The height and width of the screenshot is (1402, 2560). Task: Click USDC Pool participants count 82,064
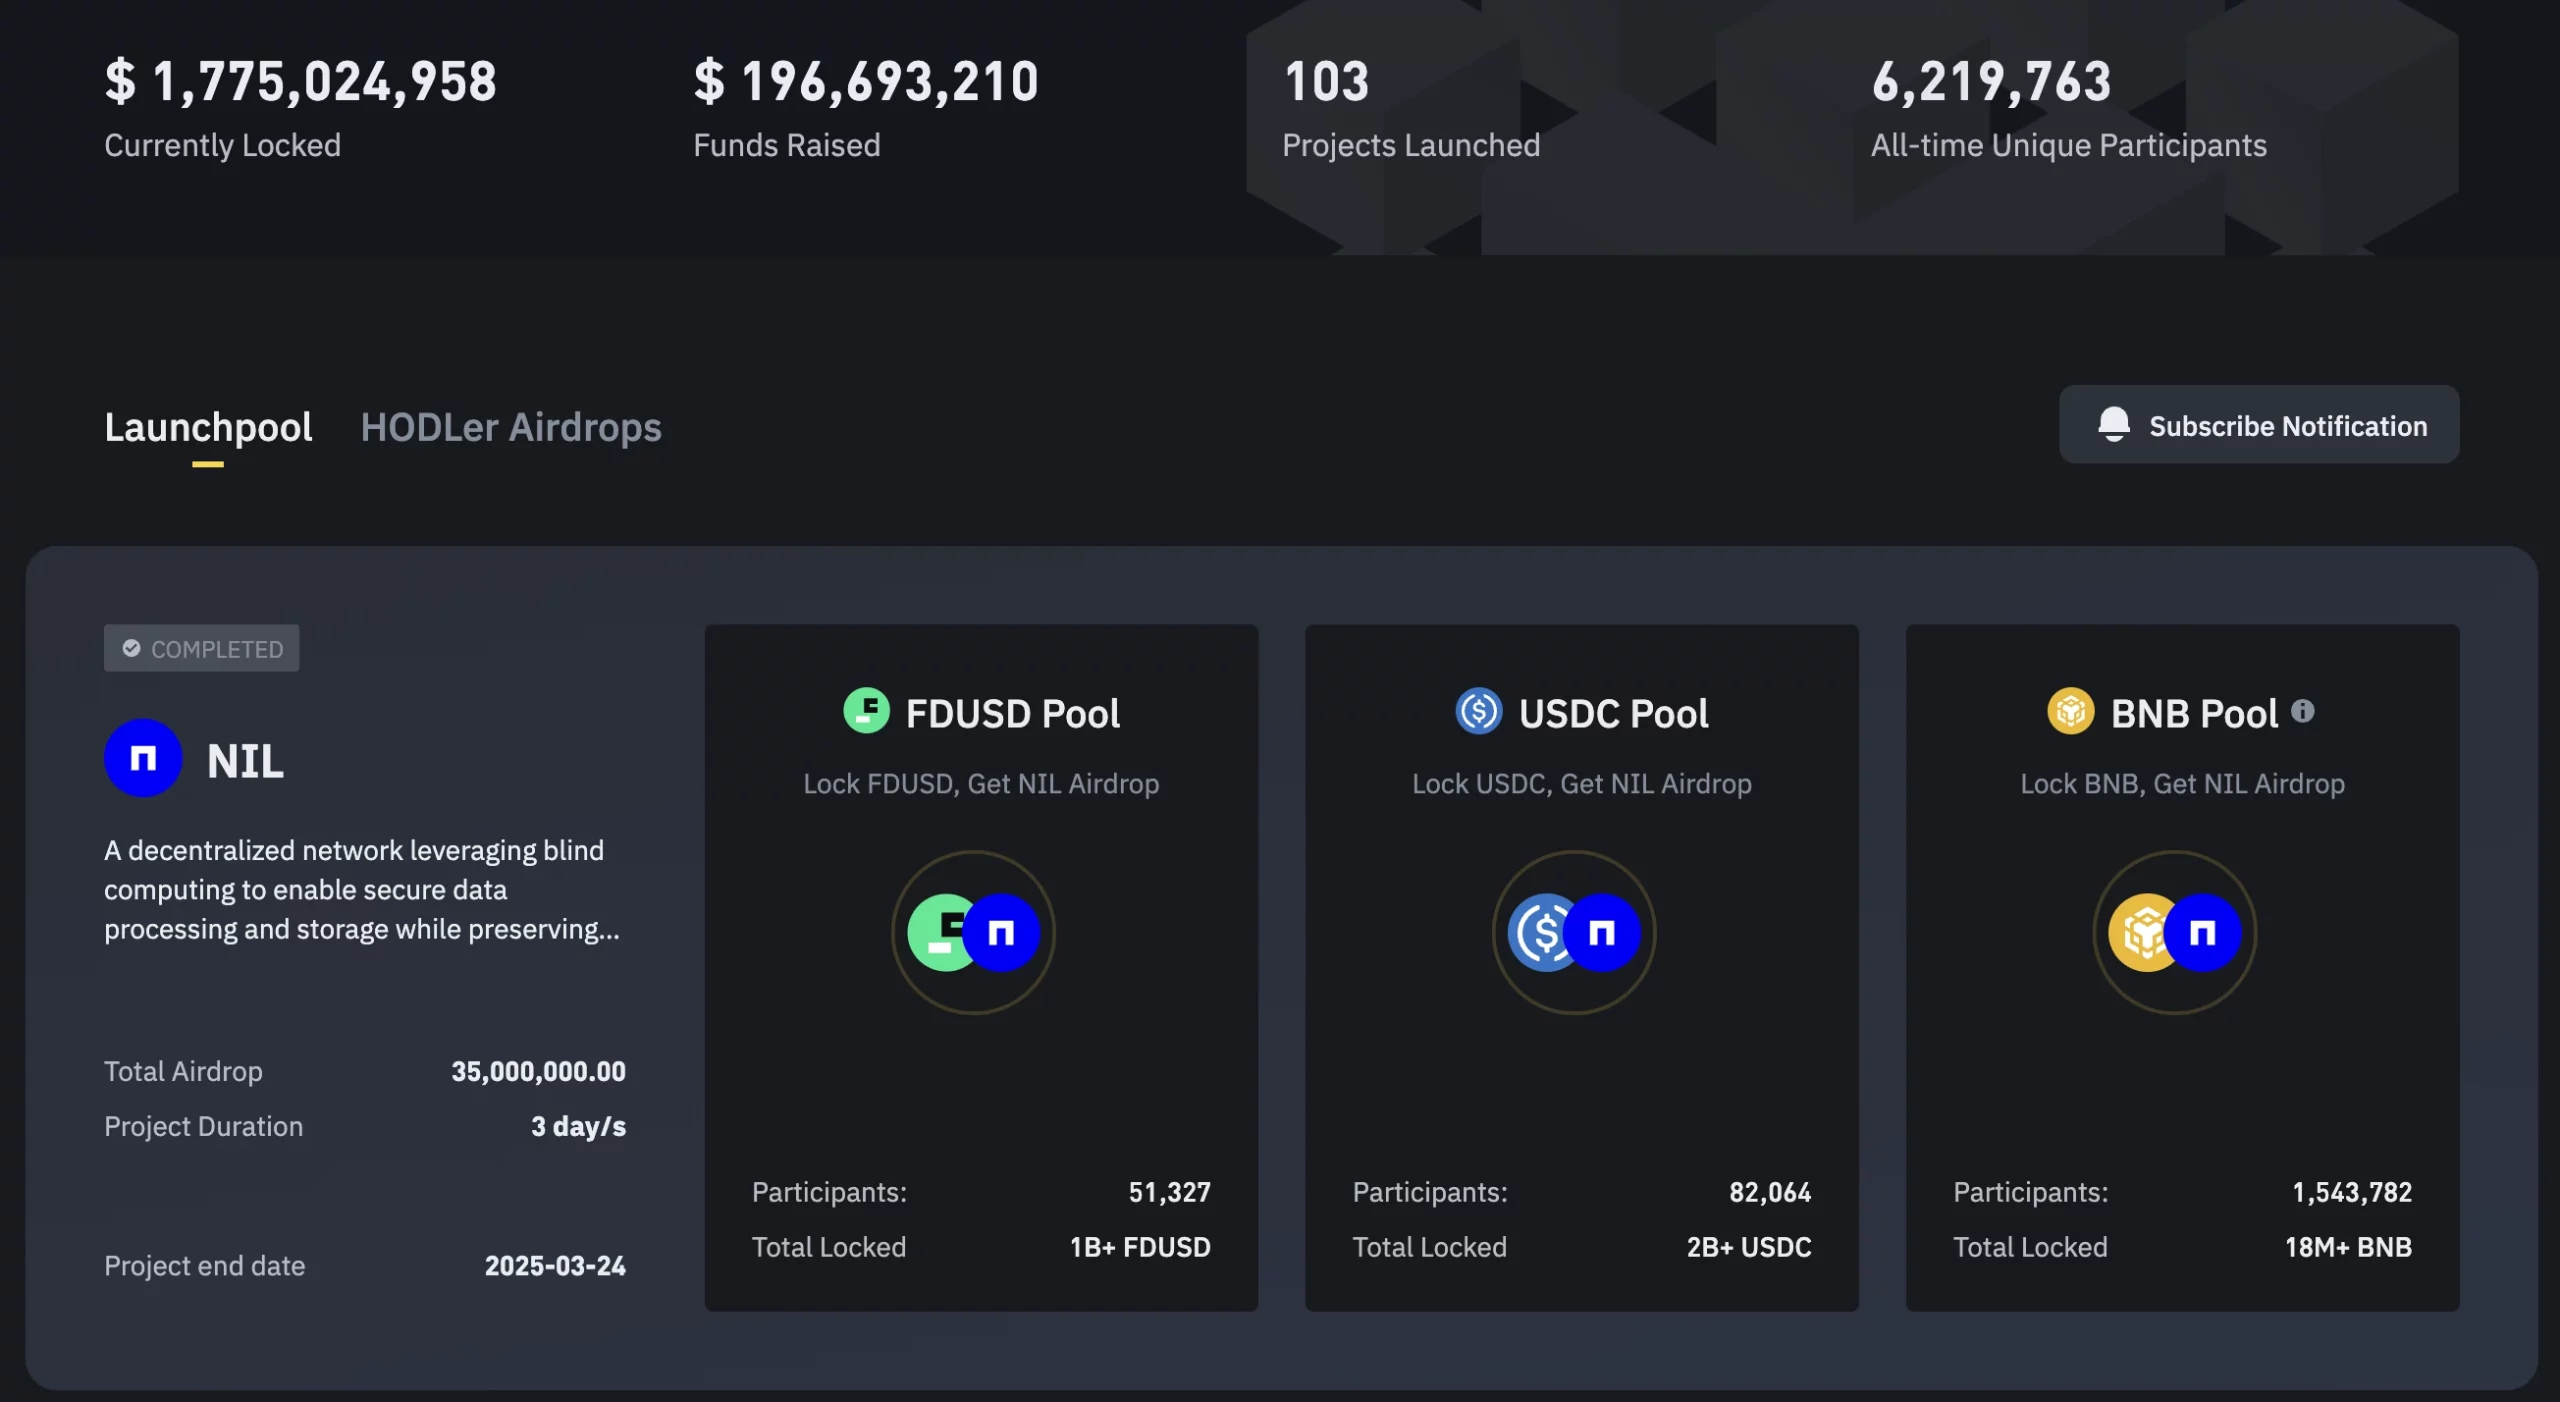point(1770,1192)
